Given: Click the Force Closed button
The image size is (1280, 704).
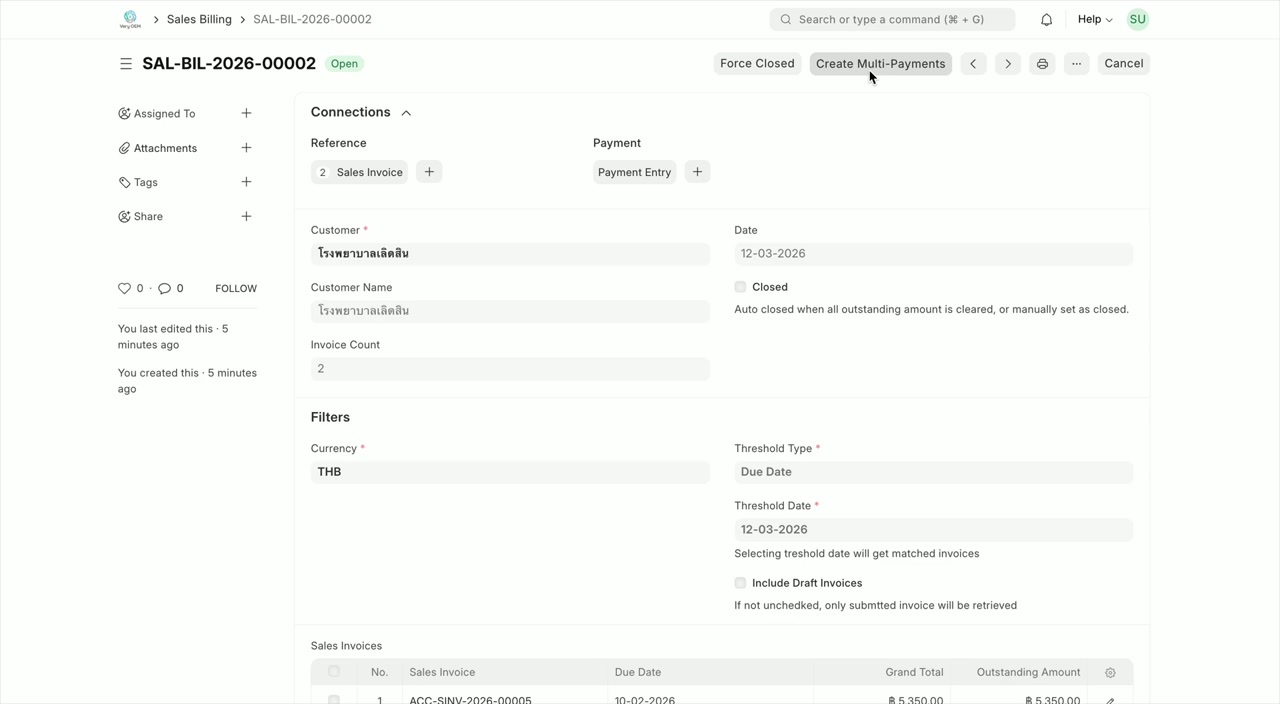Looking at the screenshot, I should point(757,63).
